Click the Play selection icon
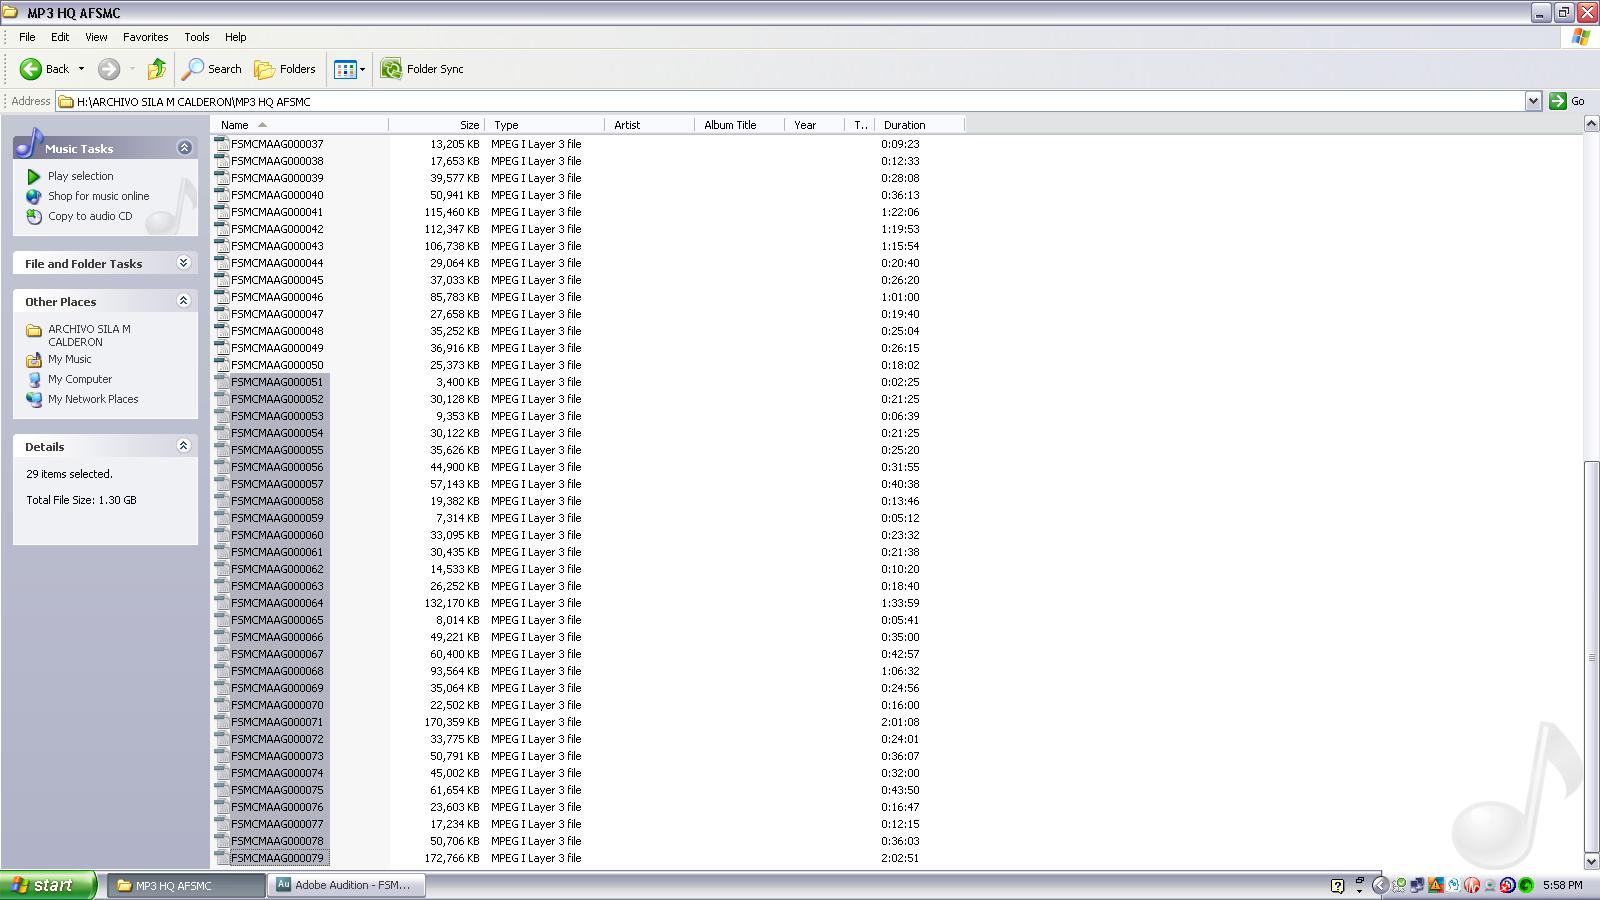1600x900 pixels. tap(34, 176)
